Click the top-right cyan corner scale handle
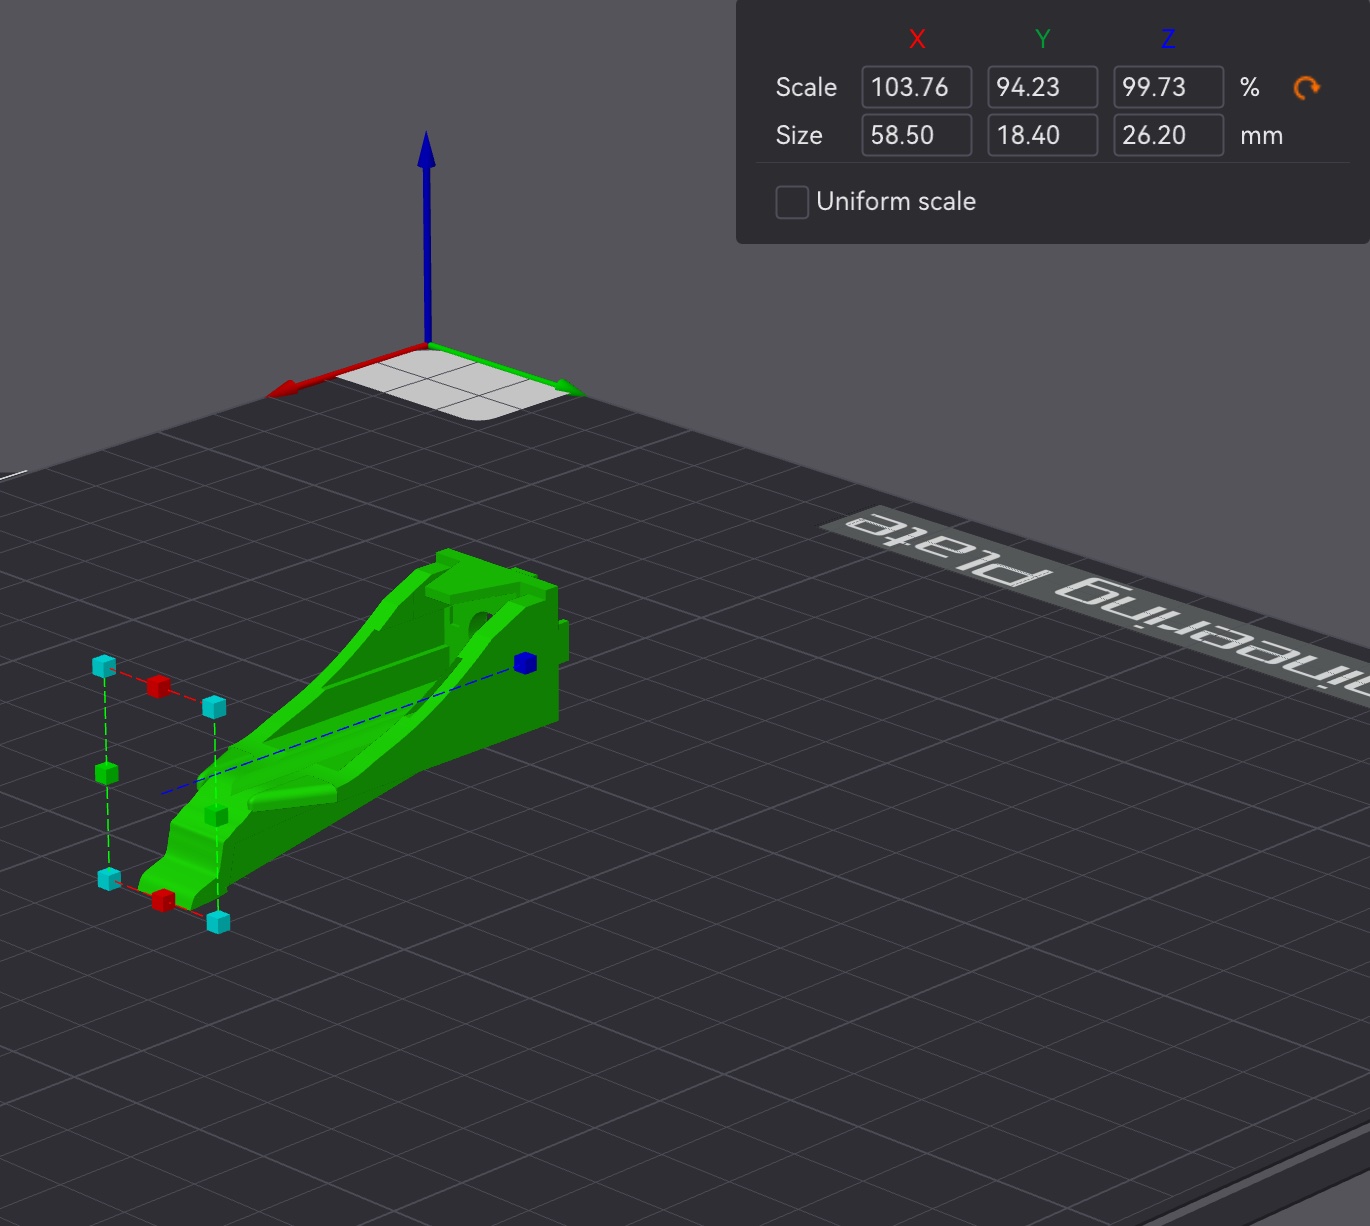 click(214, 707)
